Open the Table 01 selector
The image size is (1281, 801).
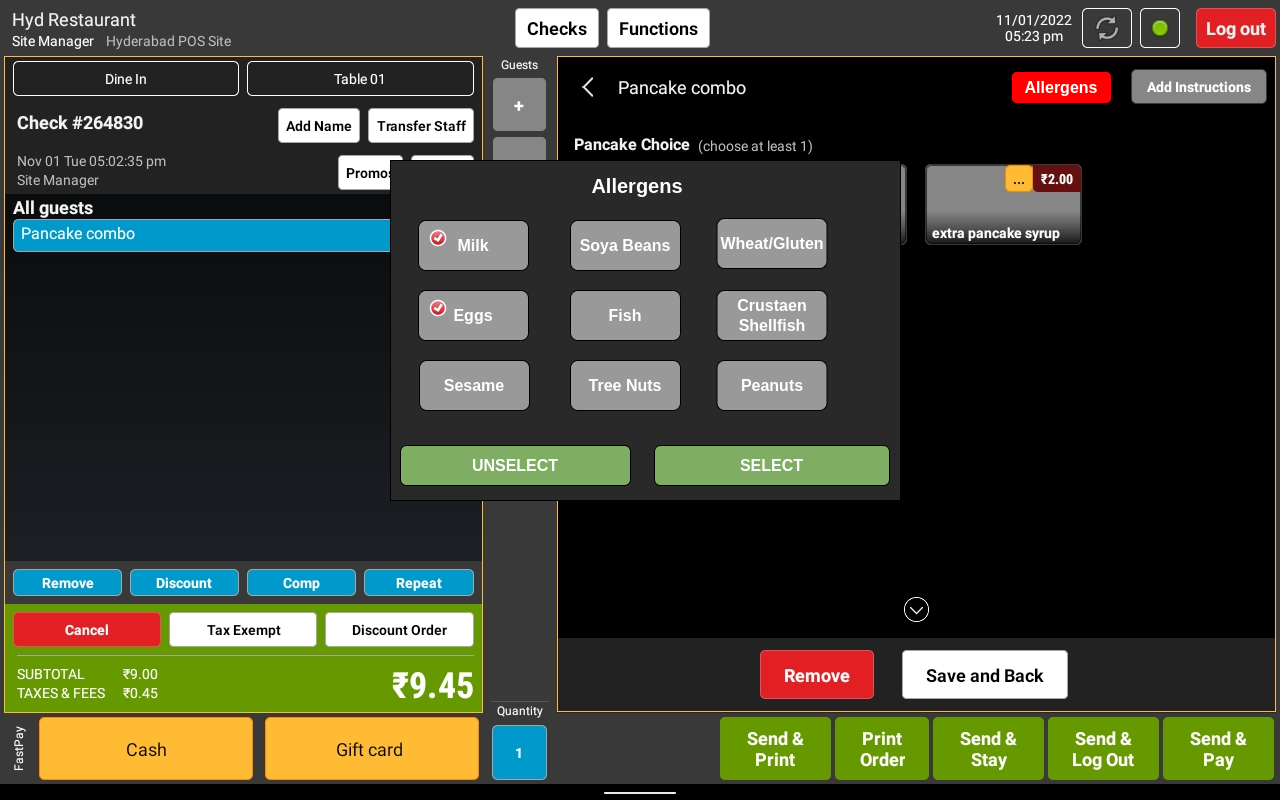pyautogui.click(x=360, y=79)
